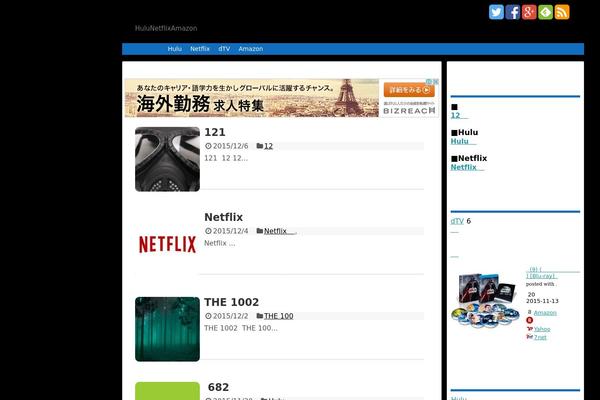600x400 pixels.
Task: Open the dTV link in the sidebar
Action: [x=457, y=221]
